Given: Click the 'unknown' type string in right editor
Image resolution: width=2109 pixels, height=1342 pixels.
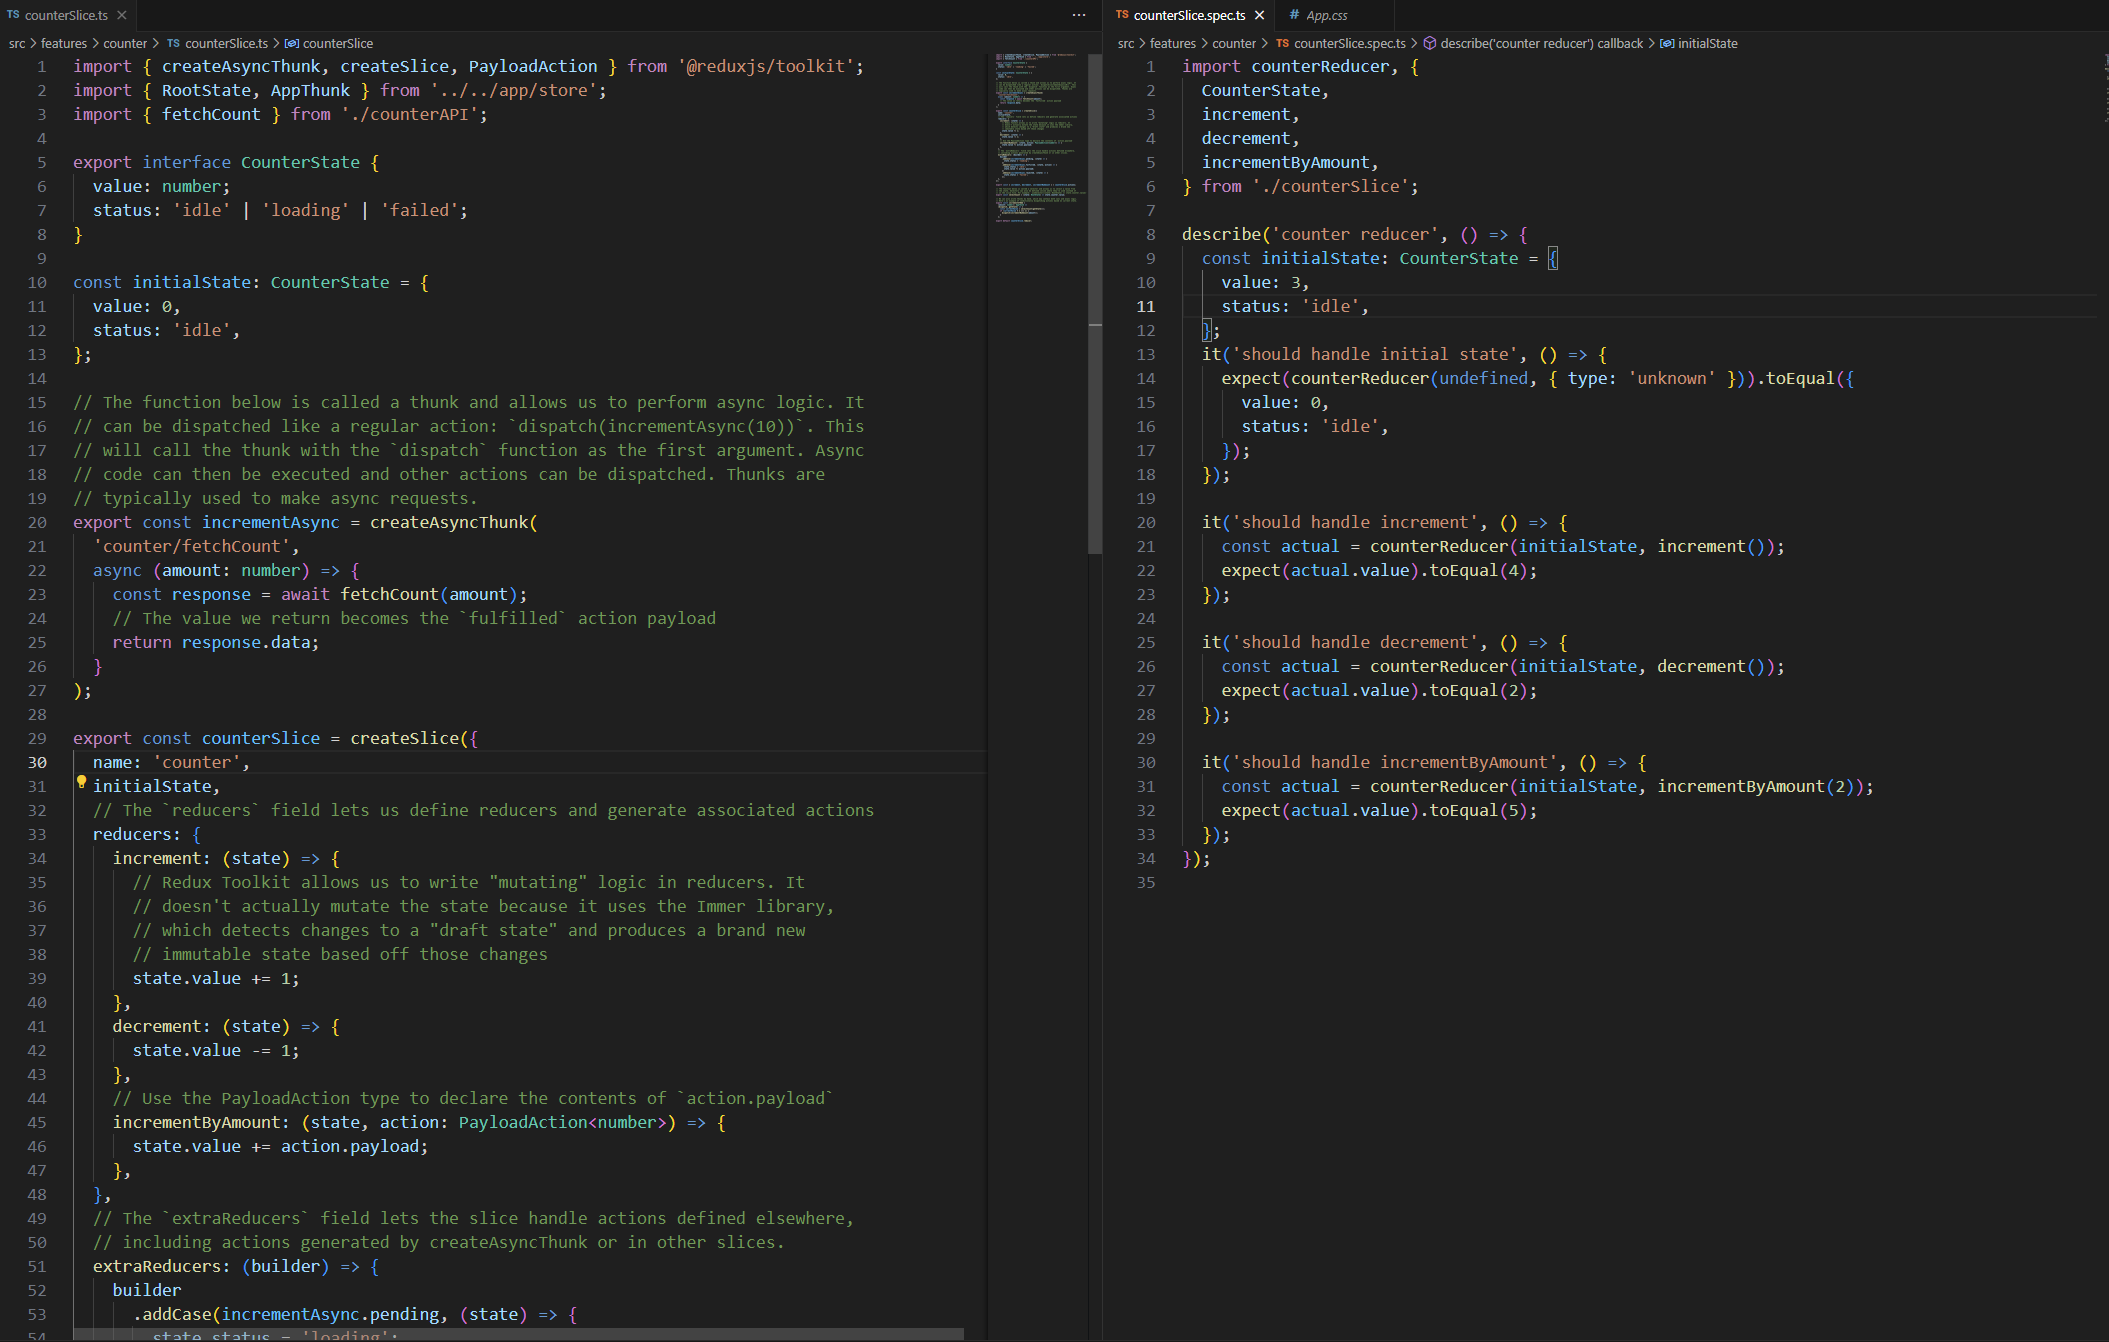Looking at the screenshot, I should [x=1671, y=378].
